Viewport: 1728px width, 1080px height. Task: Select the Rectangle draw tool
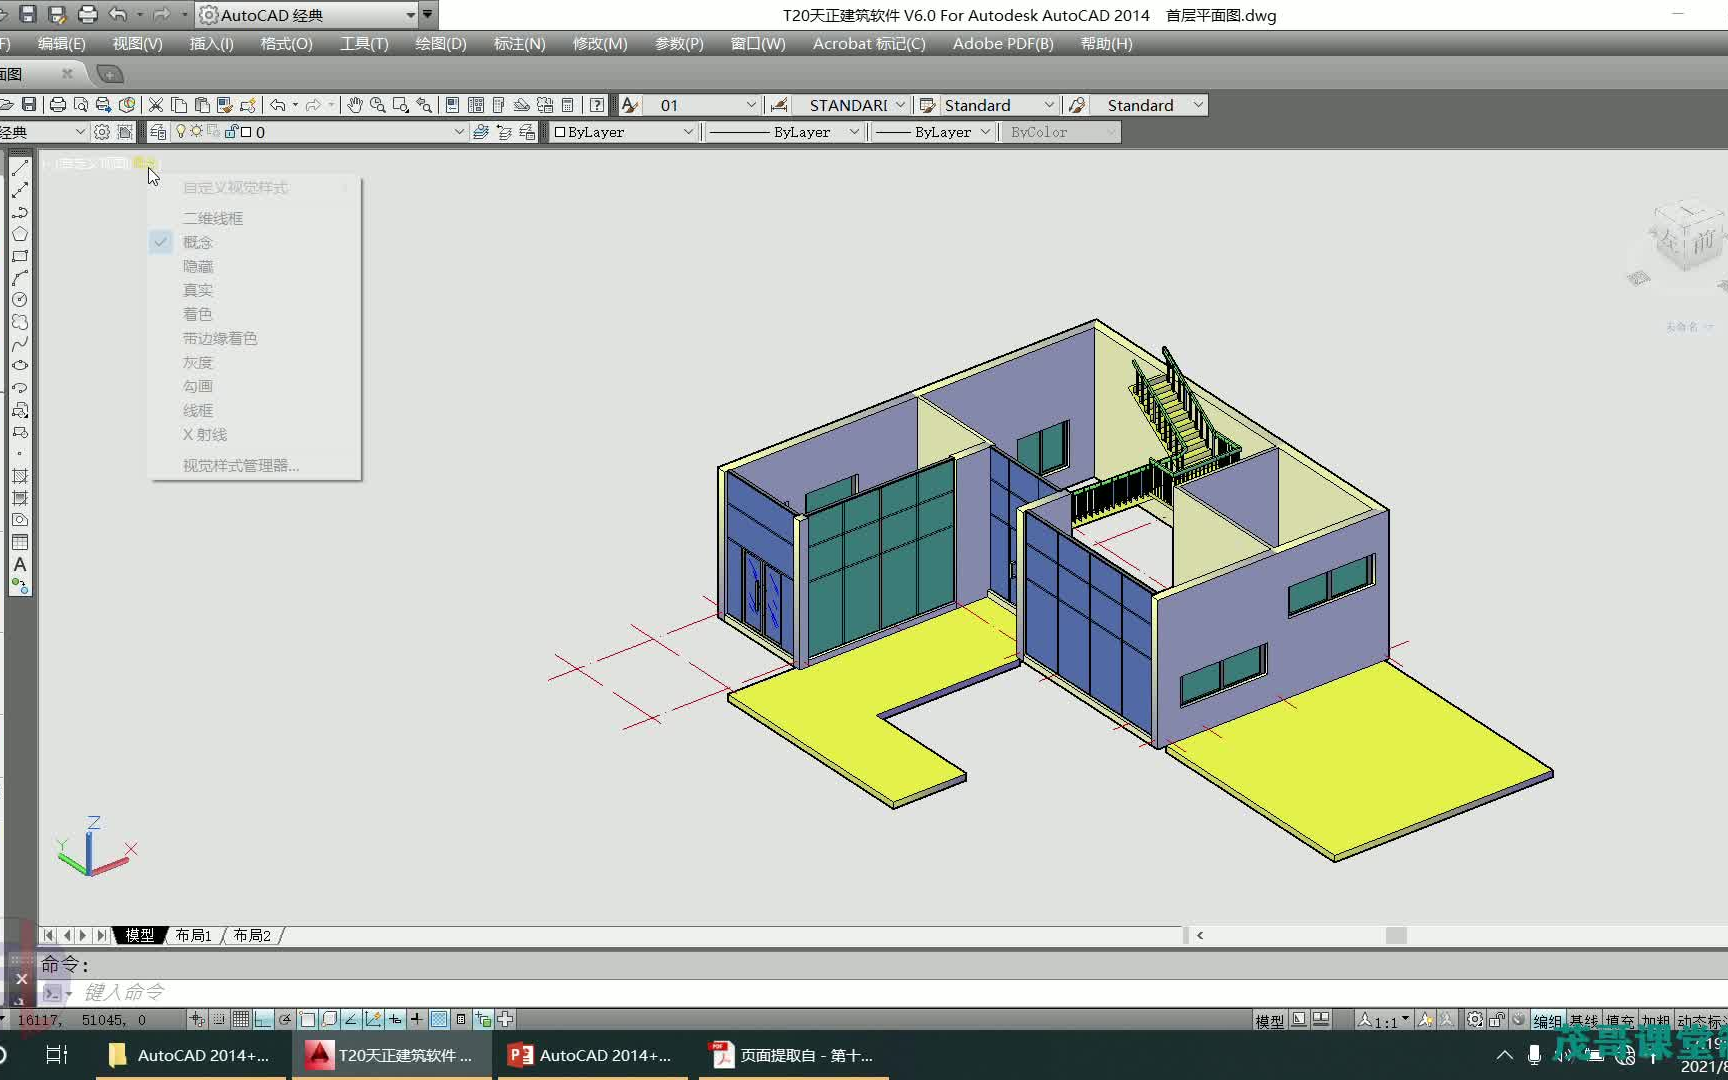[19, 256]
